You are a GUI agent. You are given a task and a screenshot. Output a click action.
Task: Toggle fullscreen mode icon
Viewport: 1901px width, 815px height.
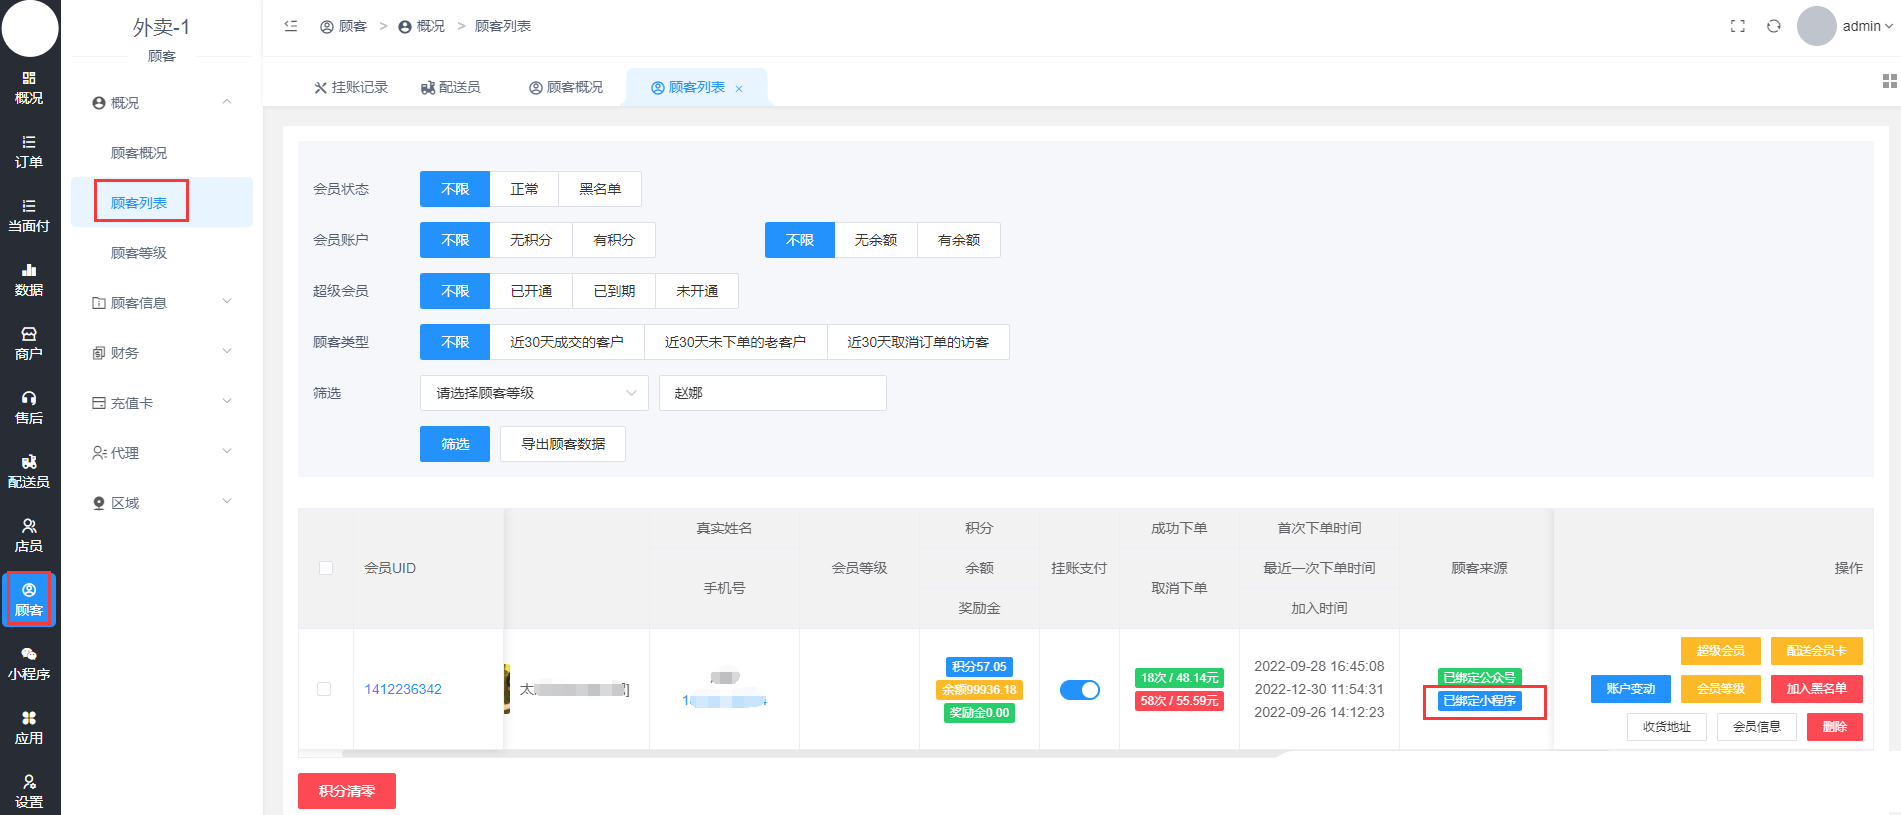(x=1738, y=26)
